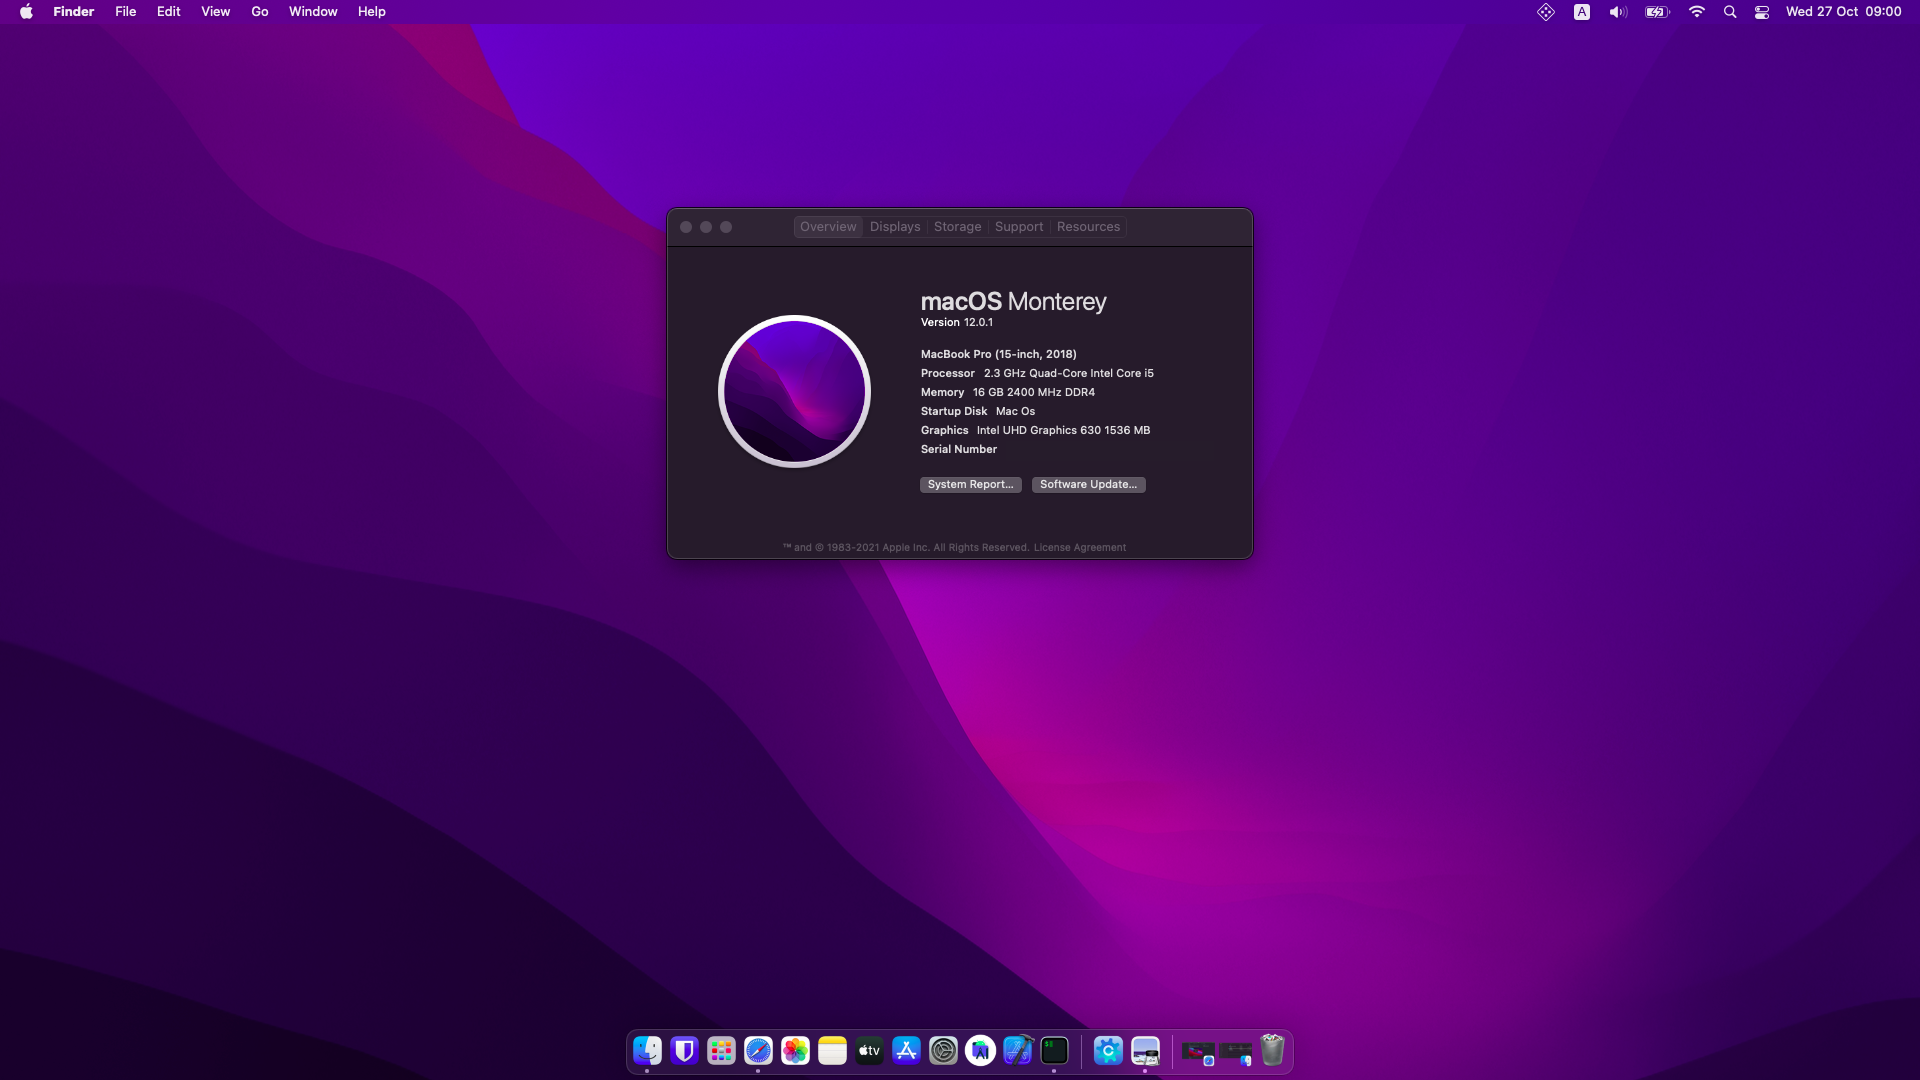The width and height of the screenshot is (1920, 1080).
Task: Open Photos app in dock
Action: [795, 1051]
